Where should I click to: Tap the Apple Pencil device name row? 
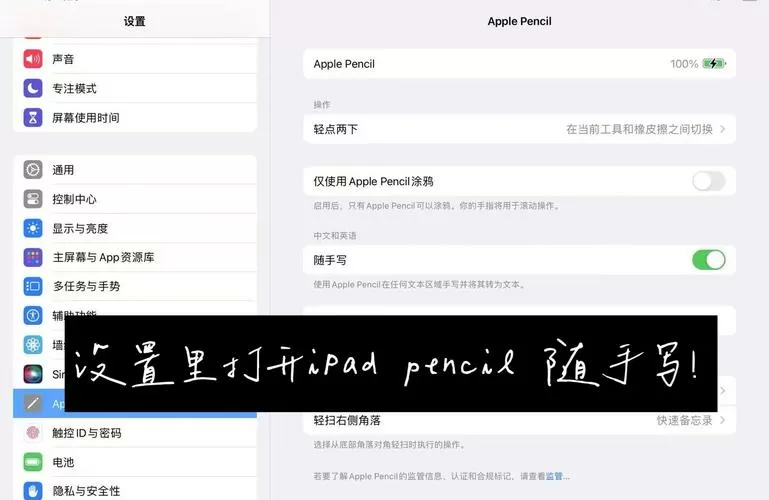click(x=519, y=64)
